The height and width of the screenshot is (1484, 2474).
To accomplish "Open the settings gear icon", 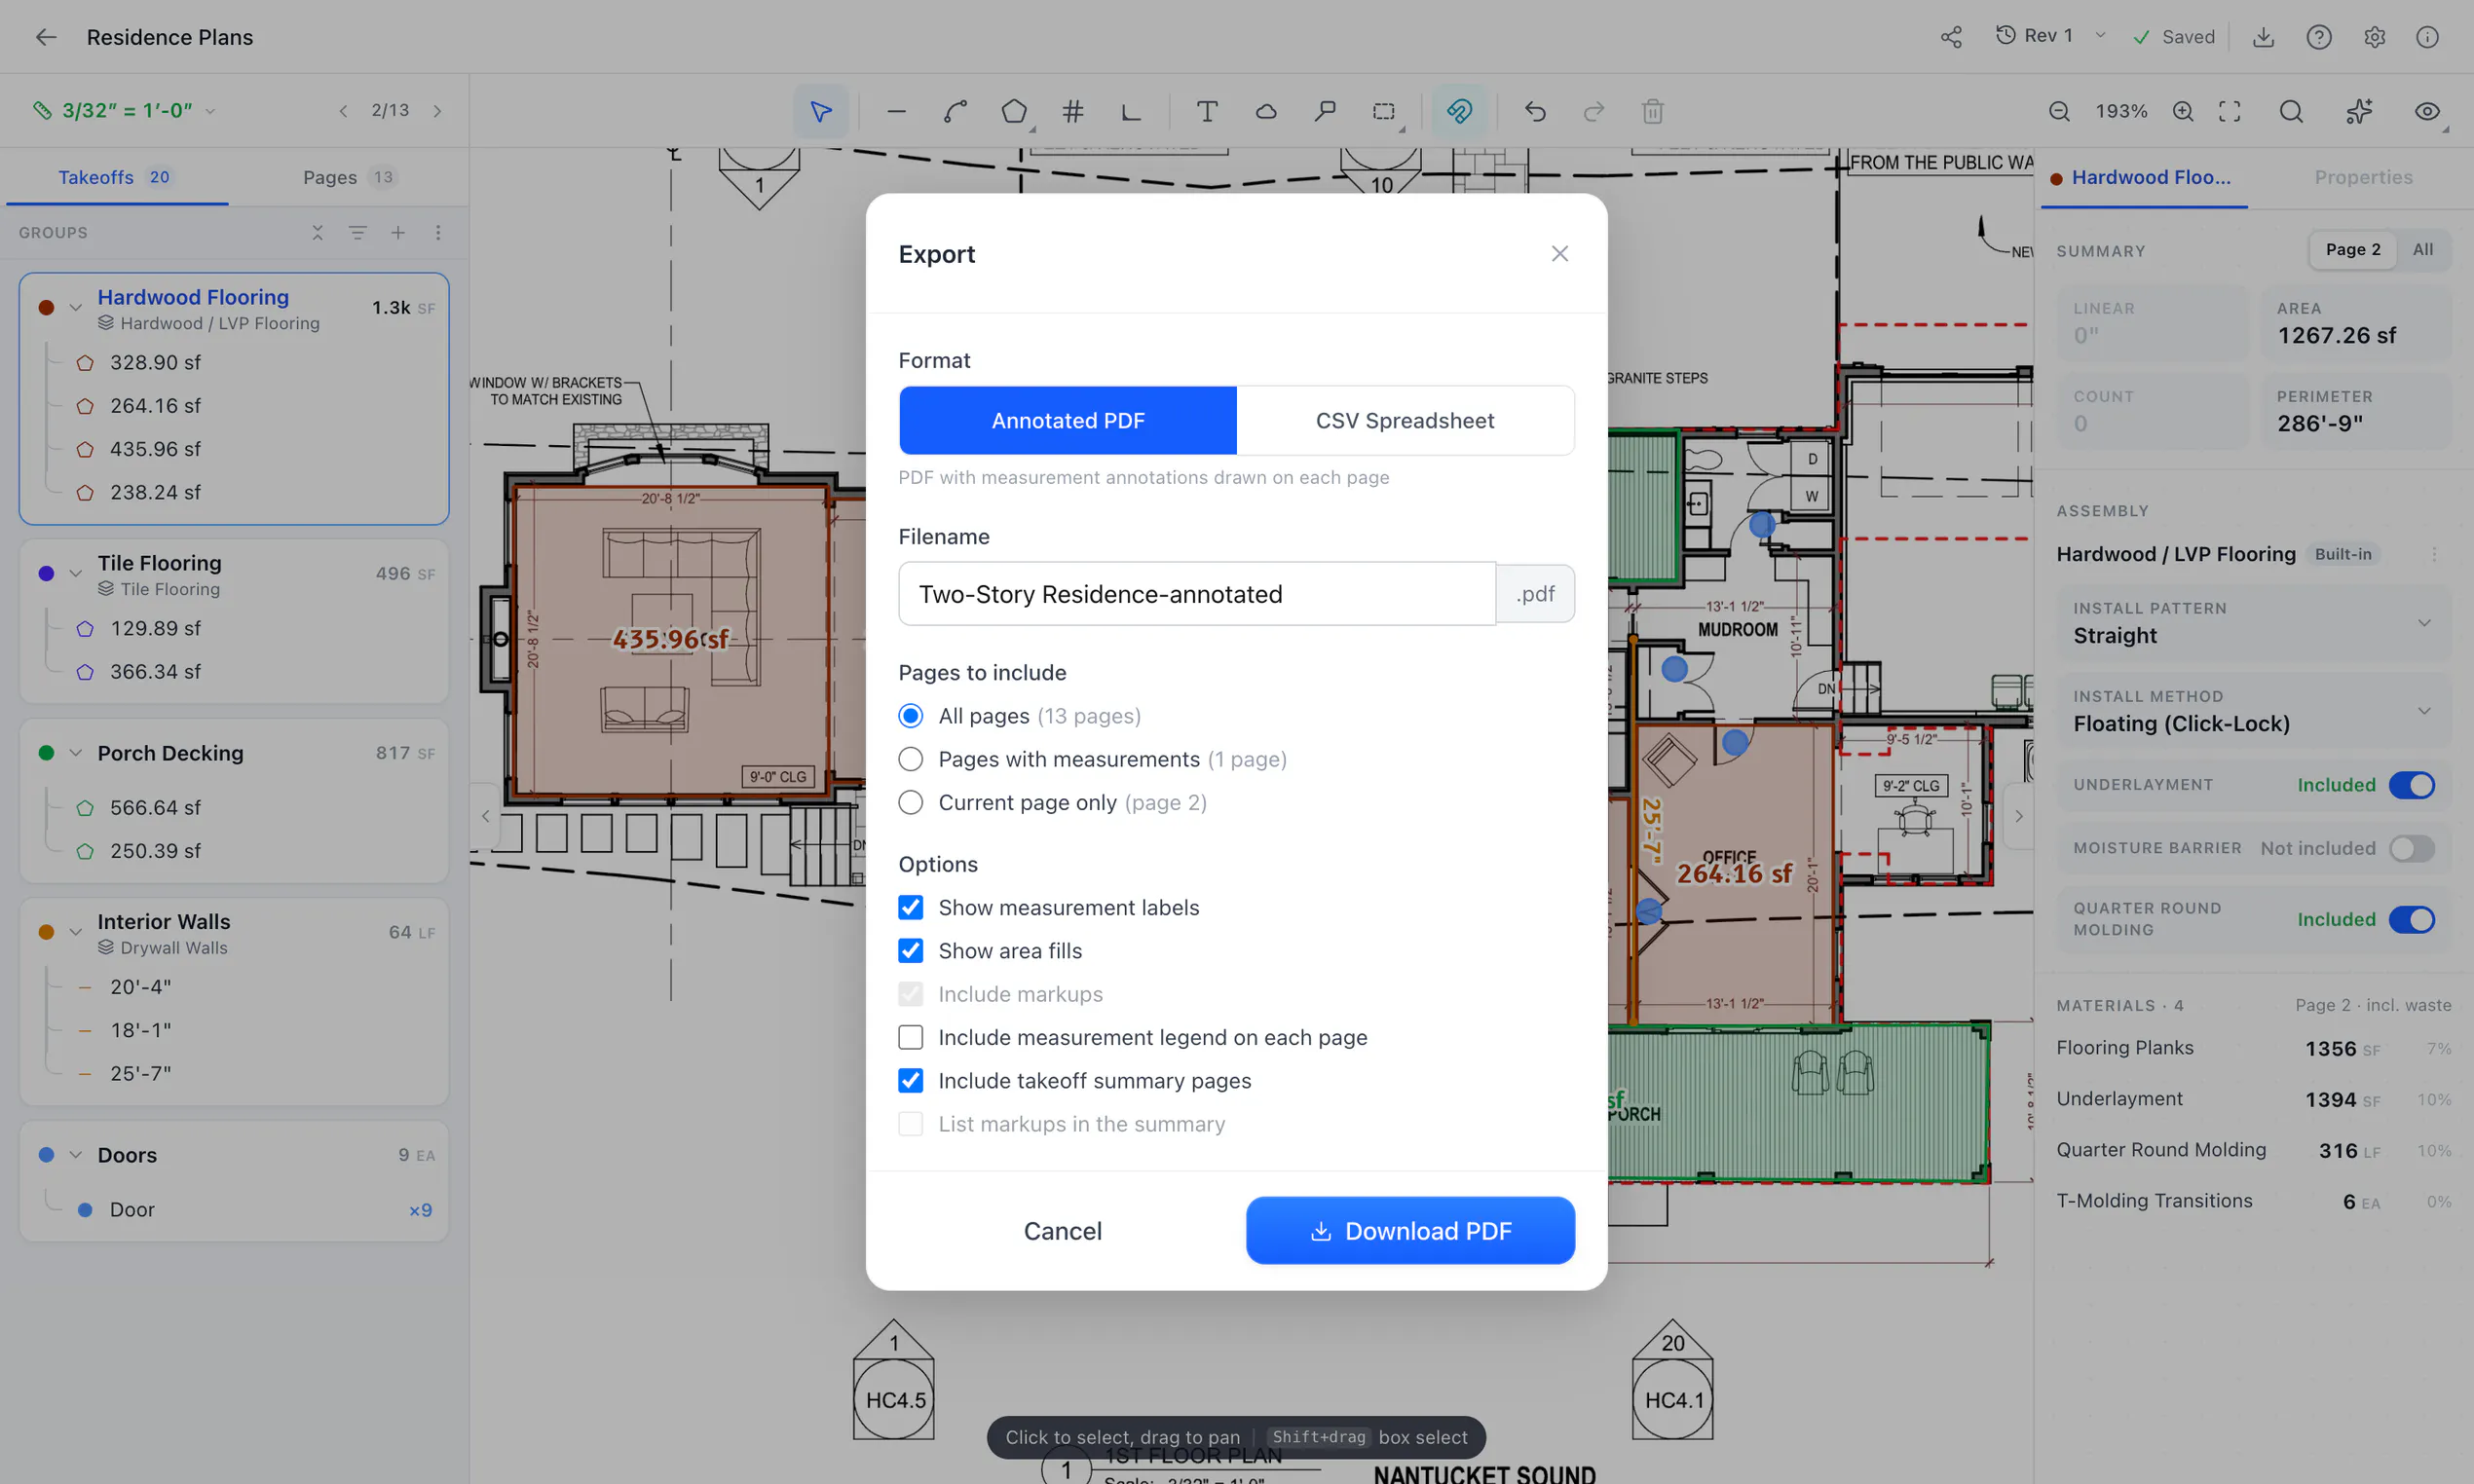I will tap(2375, 37).
